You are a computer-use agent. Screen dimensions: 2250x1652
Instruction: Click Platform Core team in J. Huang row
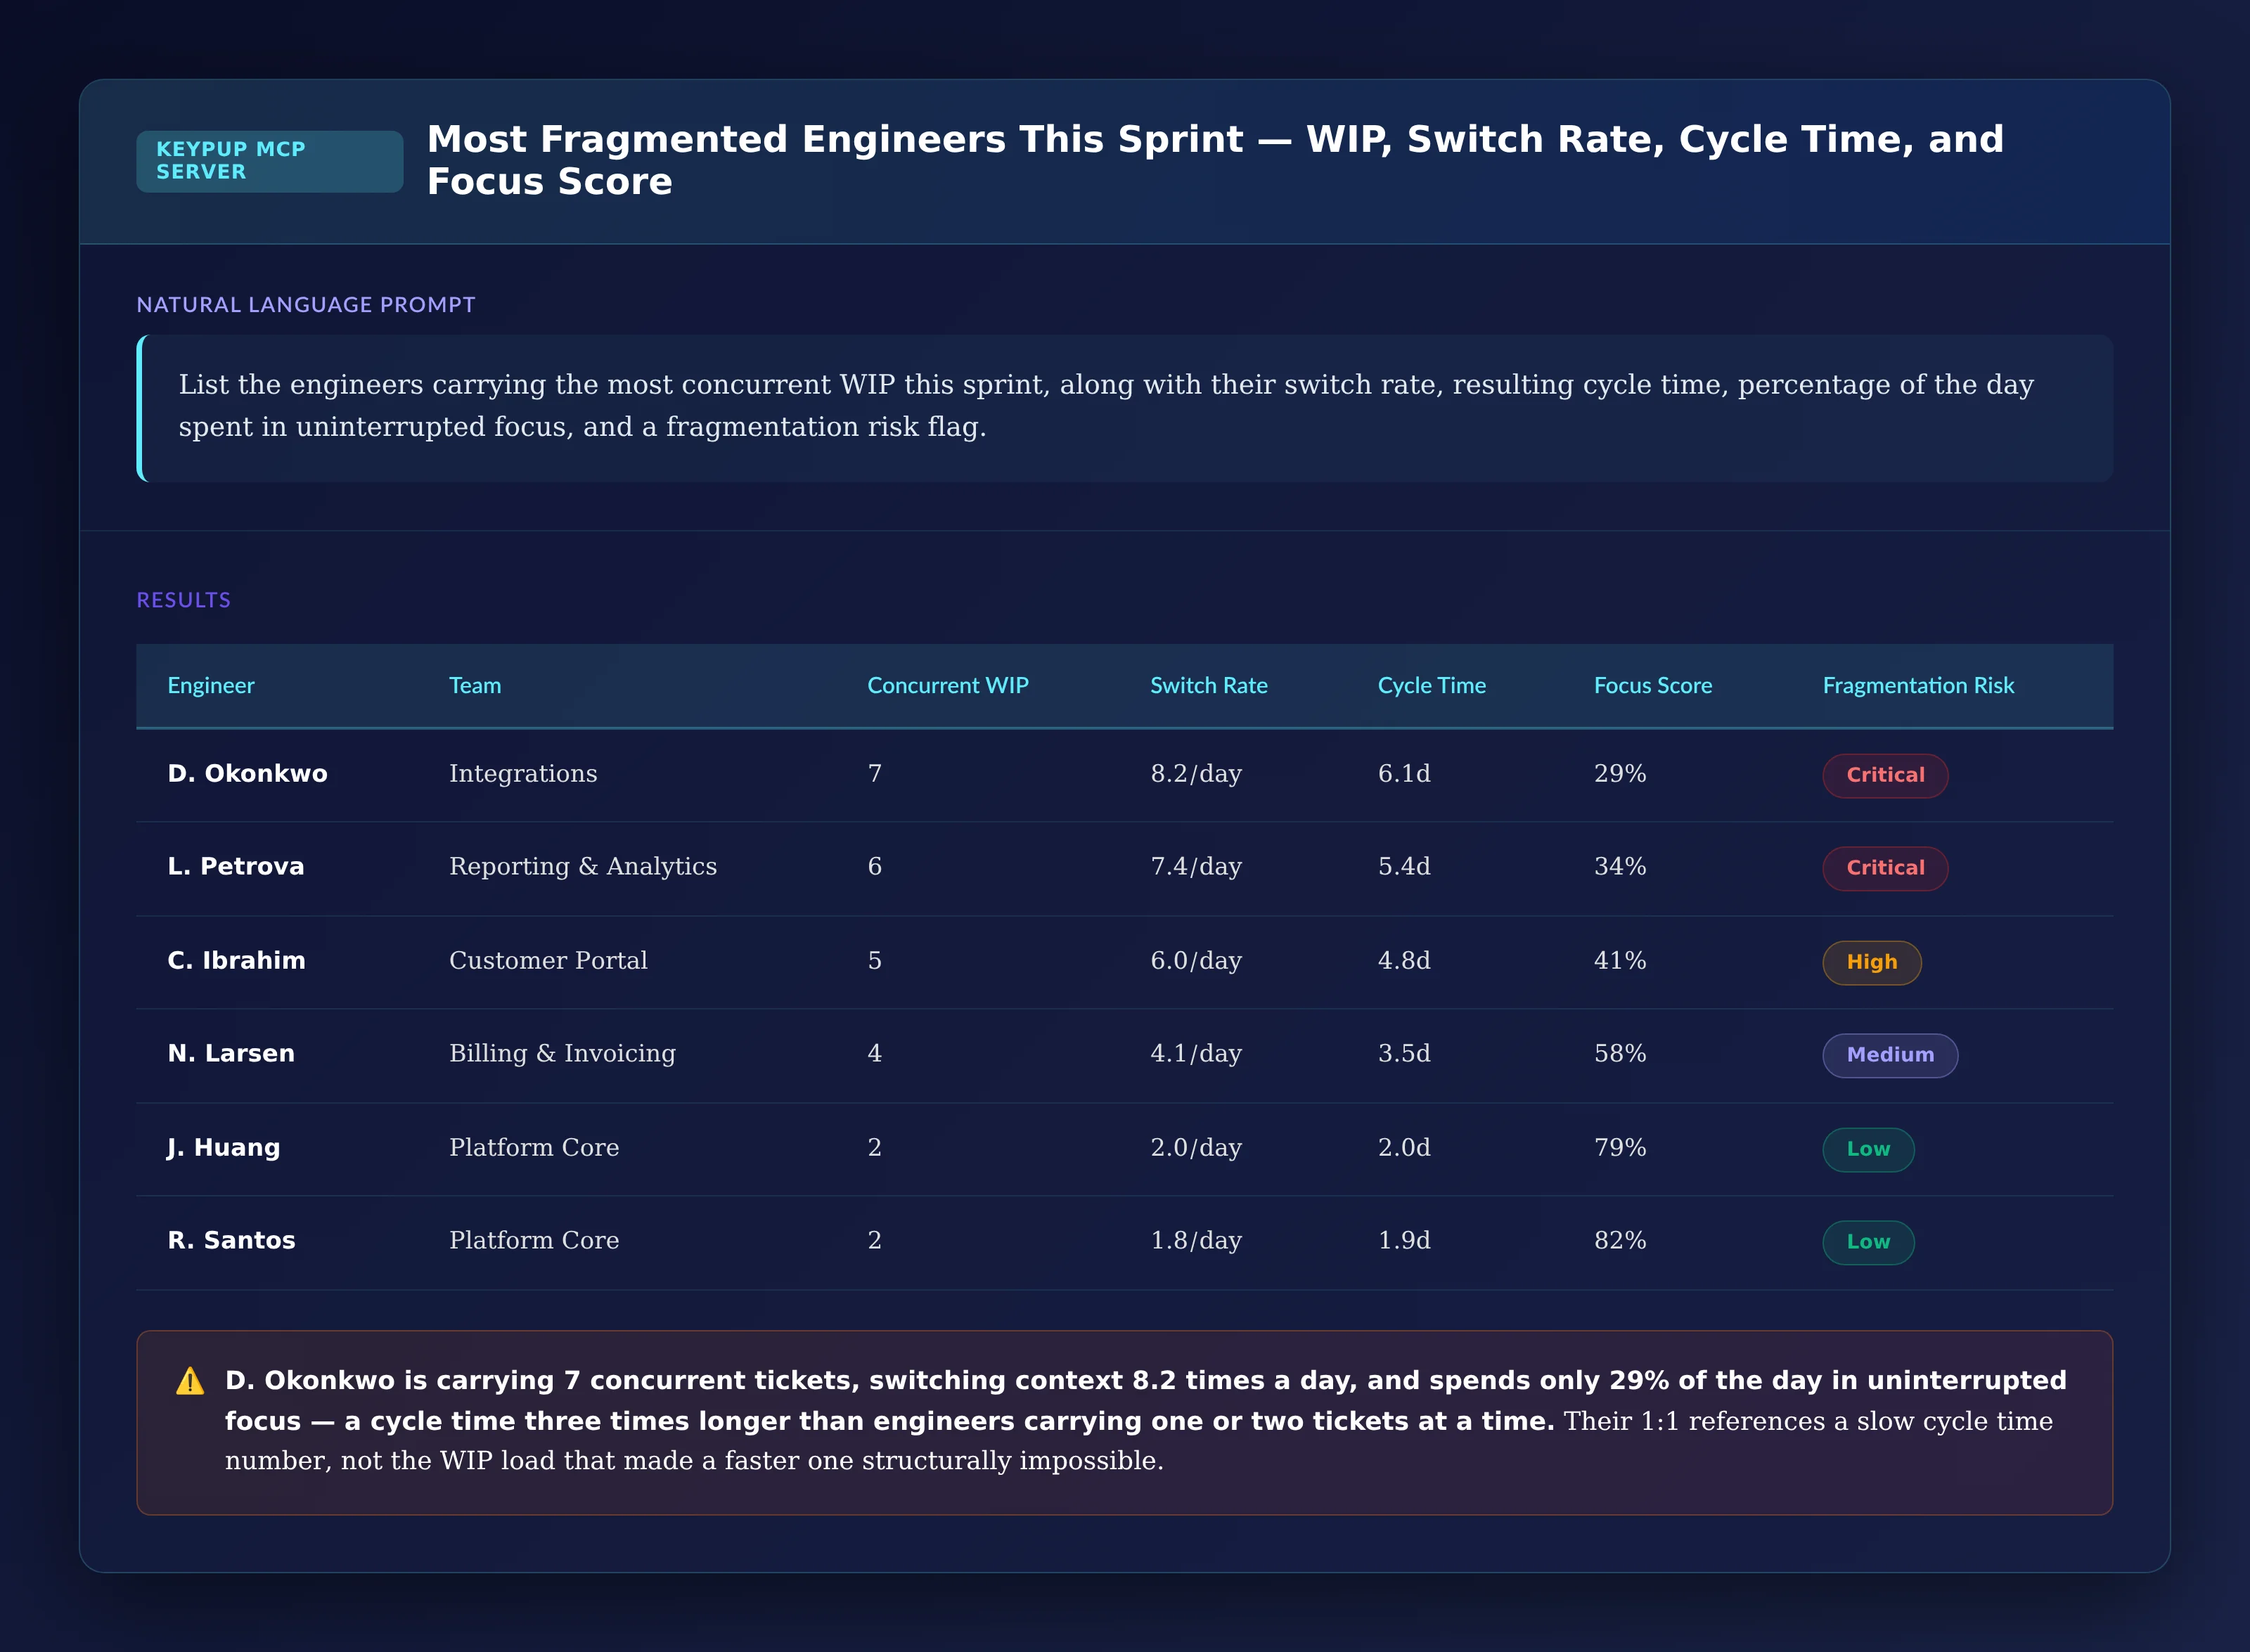[x=534, y=1148]
